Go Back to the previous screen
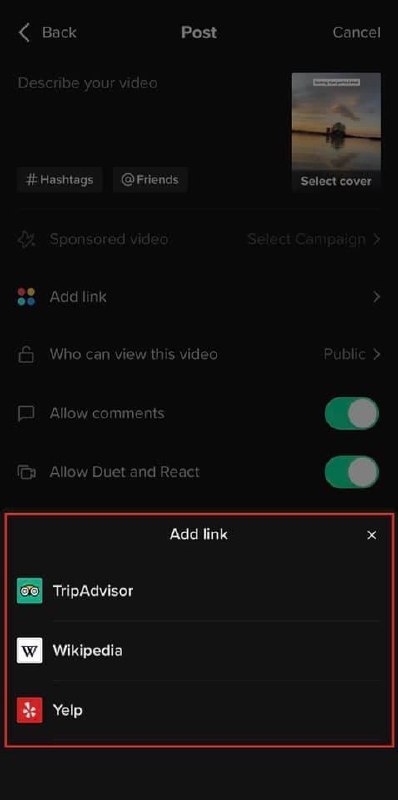Screen dimensions: 398x800 [46, 33]
